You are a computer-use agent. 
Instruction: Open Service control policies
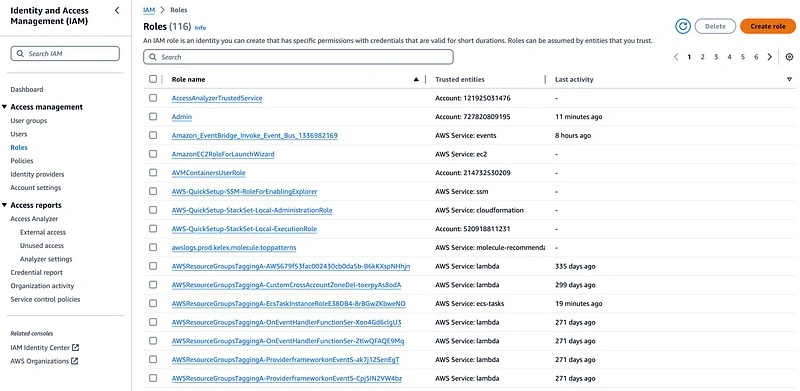pos(45,299)
